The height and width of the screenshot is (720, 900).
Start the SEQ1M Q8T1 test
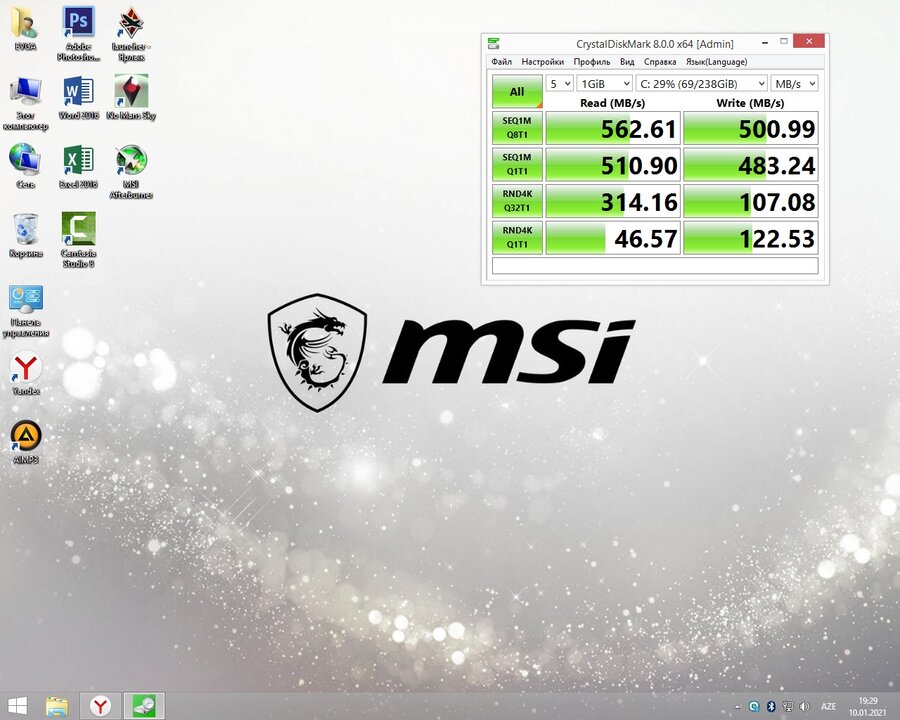517,129
